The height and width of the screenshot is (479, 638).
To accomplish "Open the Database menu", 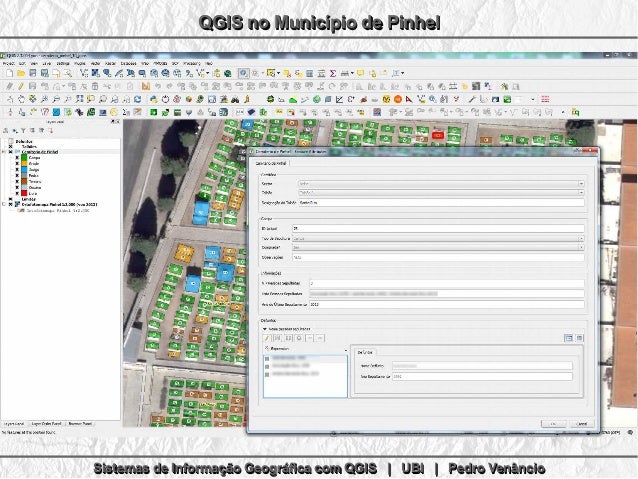I will 128,63.
